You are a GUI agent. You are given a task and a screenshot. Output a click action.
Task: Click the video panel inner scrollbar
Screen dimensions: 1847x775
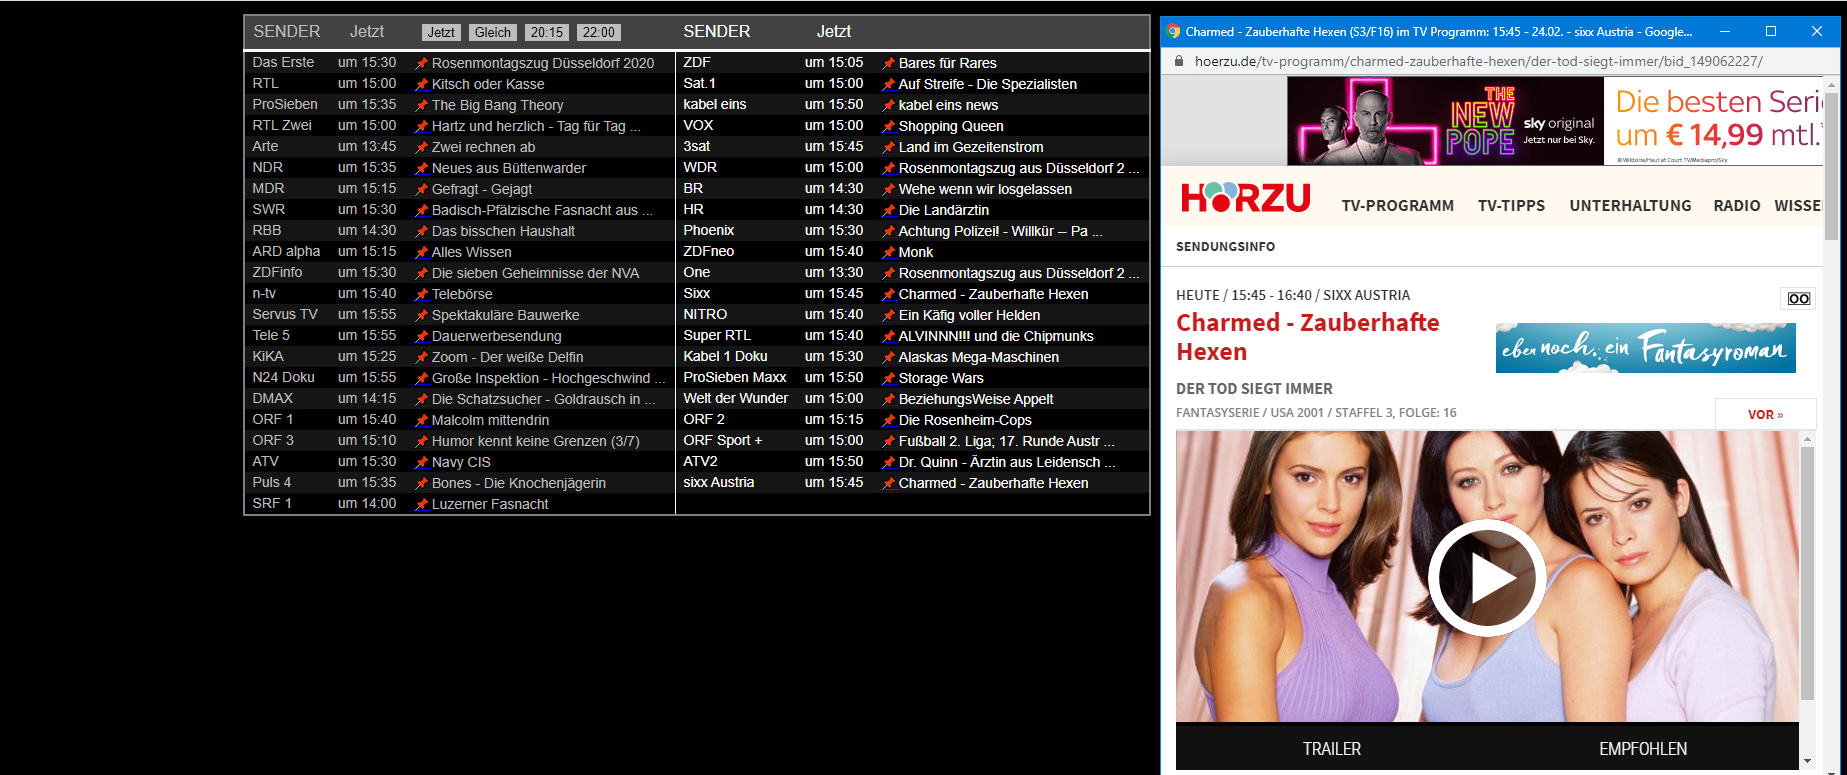coord(1807,575)
